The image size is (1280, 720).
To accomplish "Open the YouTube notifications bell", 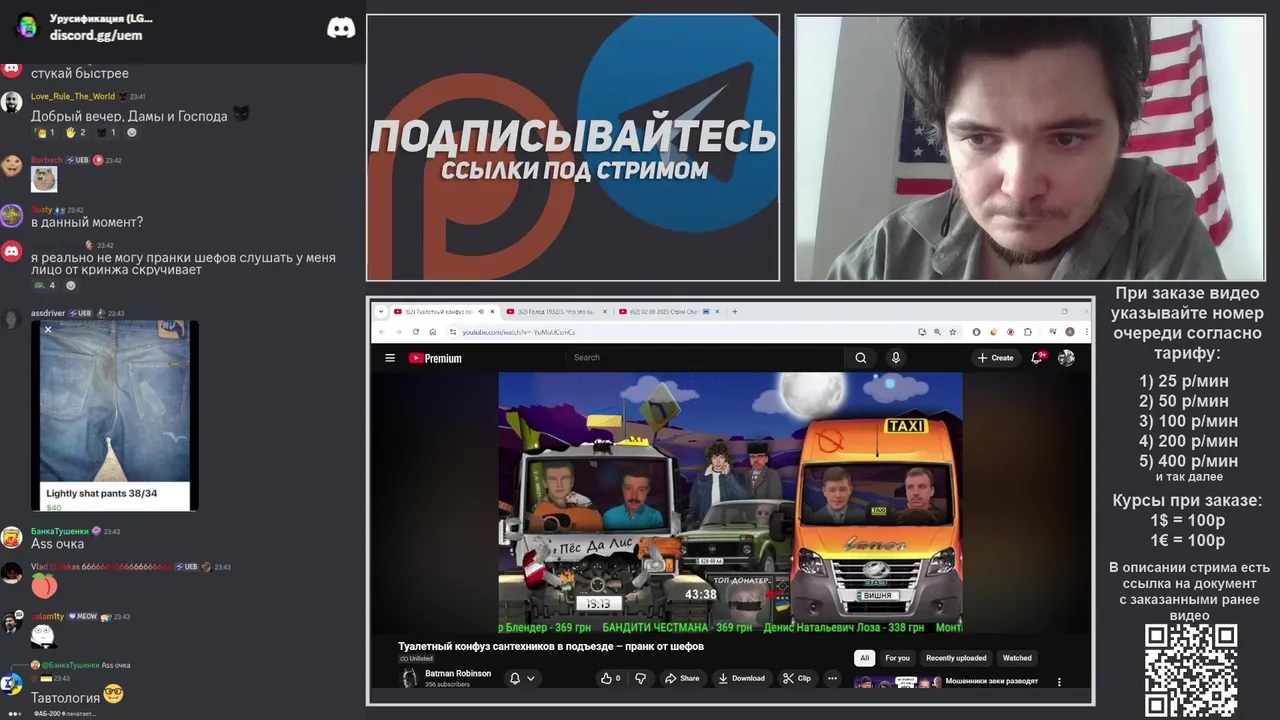I will pyautogui.click(x=1038, y=357).
